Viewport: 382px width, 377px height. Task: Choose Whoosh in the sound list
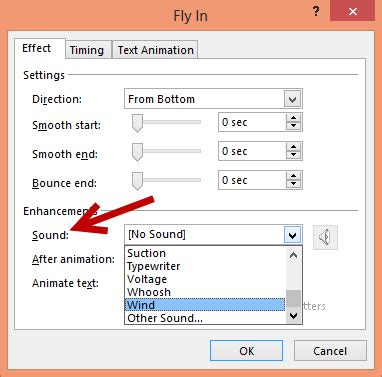(x=205, y=292)
